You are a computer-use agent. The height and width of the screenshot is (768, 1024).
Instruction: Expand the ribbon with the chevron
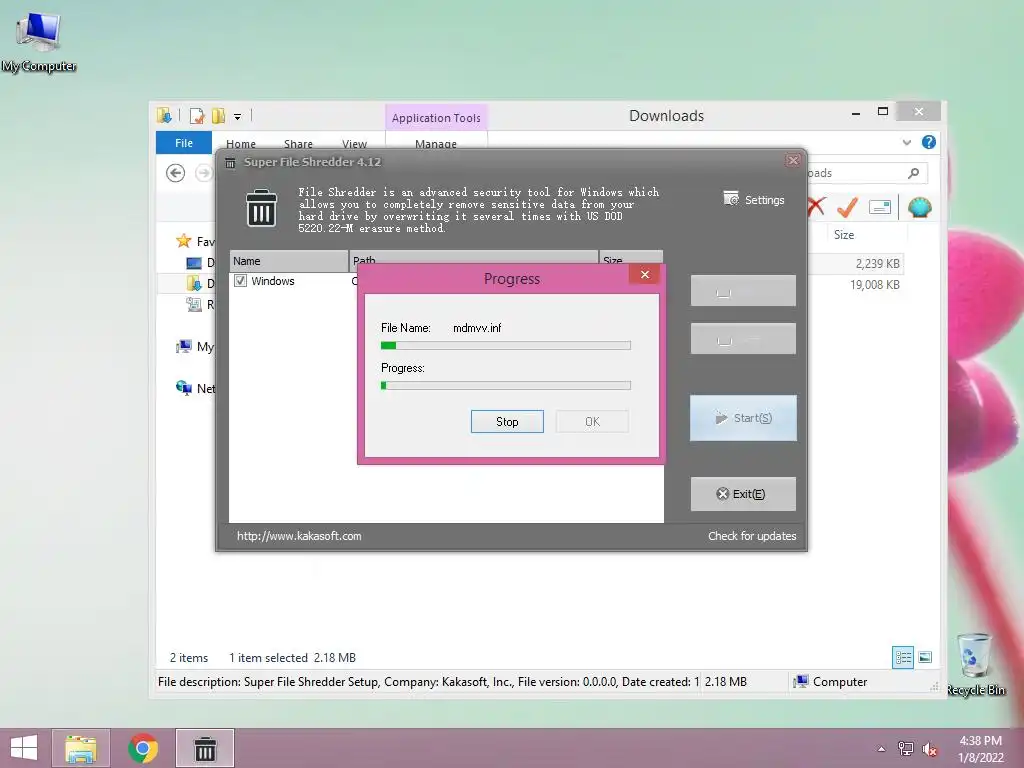pyautogui.click(x=906, y=142)
